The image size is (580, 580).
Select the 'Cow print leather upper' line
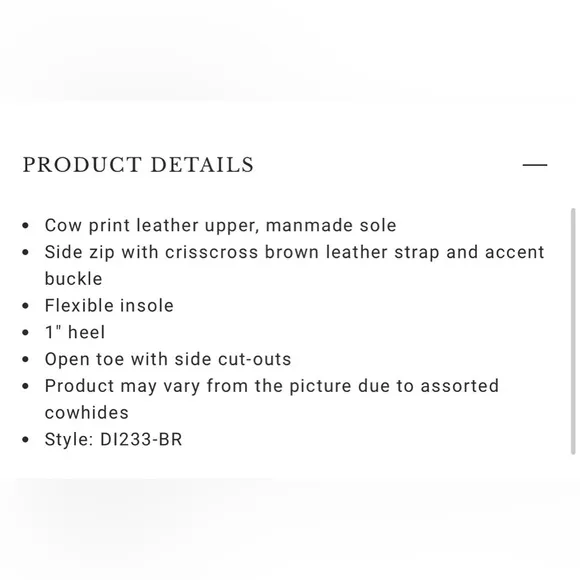coord(220,225)
